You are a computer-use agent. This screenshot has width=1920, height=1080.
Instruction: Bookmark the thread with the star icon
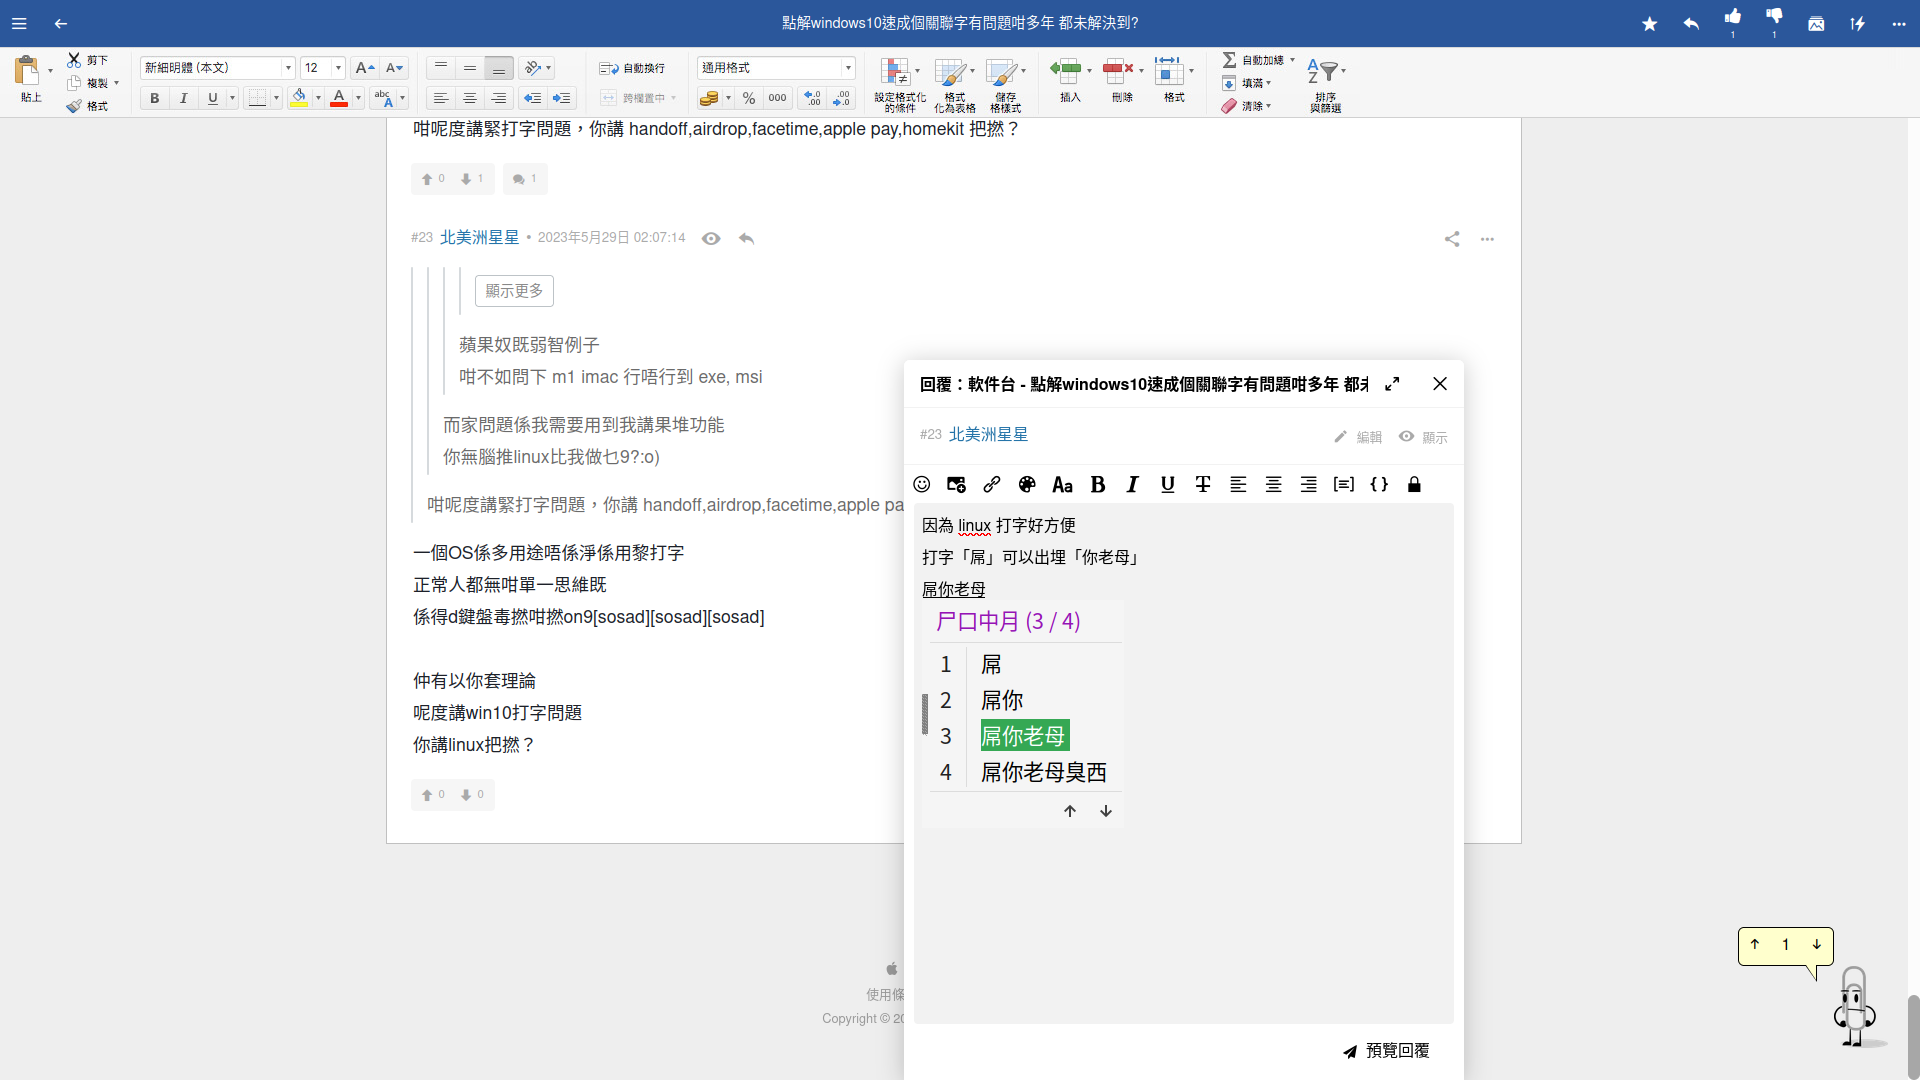(x=1650, y=23)
